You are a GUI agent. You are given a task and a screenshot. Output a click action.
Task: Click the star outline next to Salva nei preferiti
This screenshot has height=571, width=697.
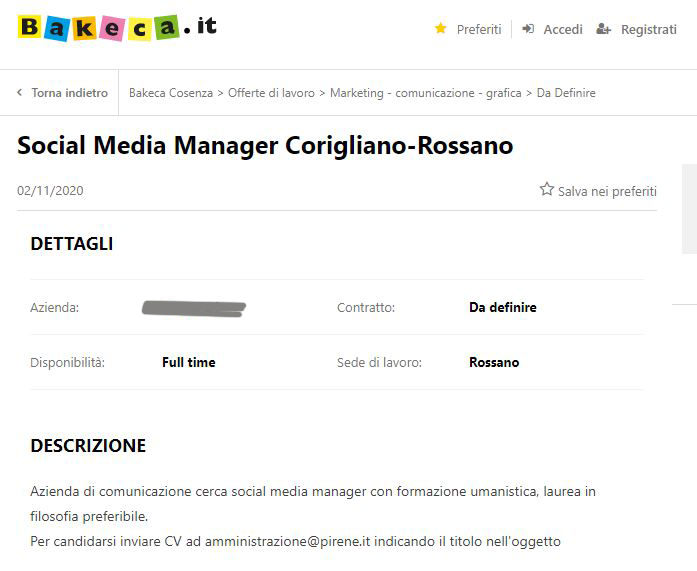546,189
